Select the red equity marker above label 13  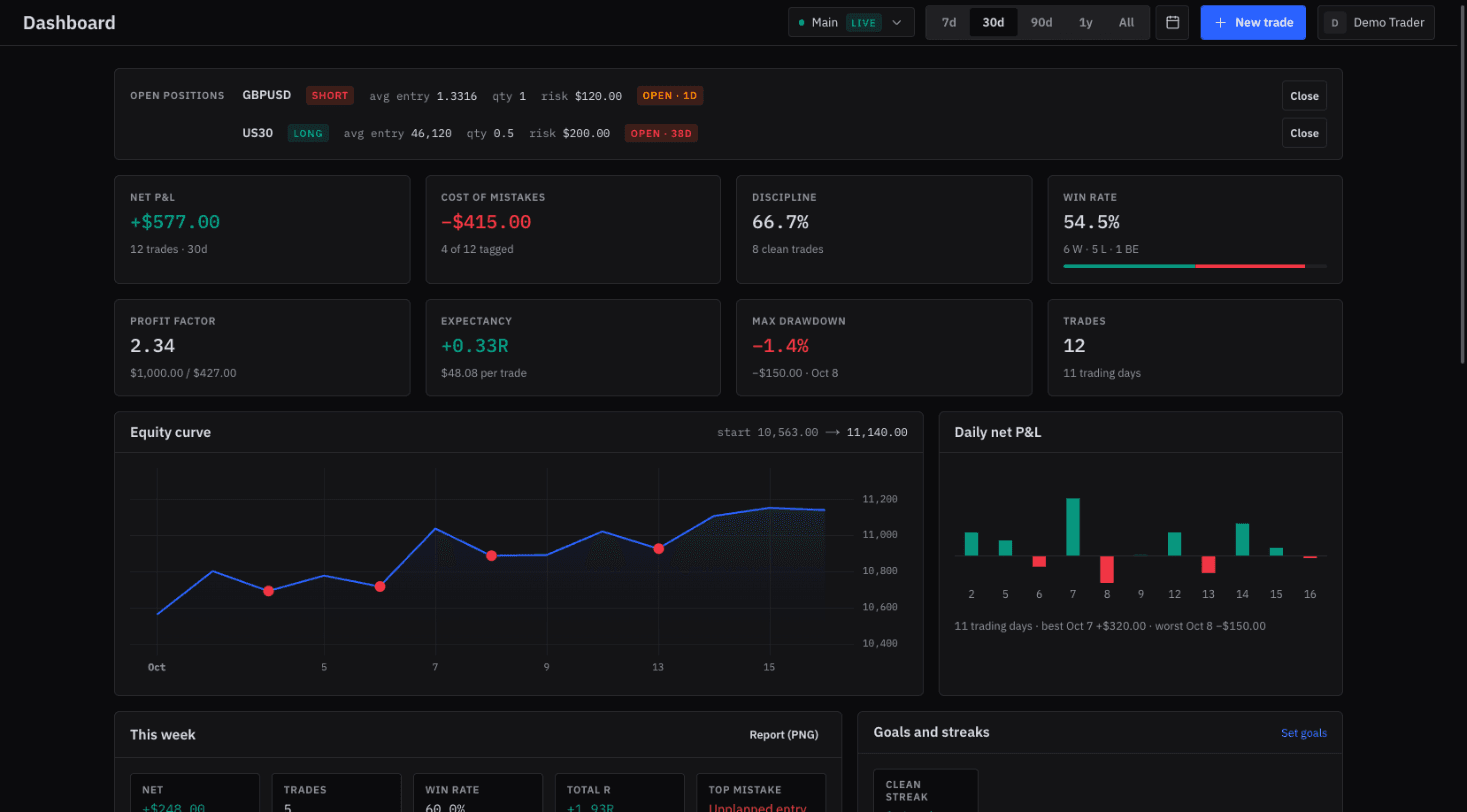click(x=658, y=548)
